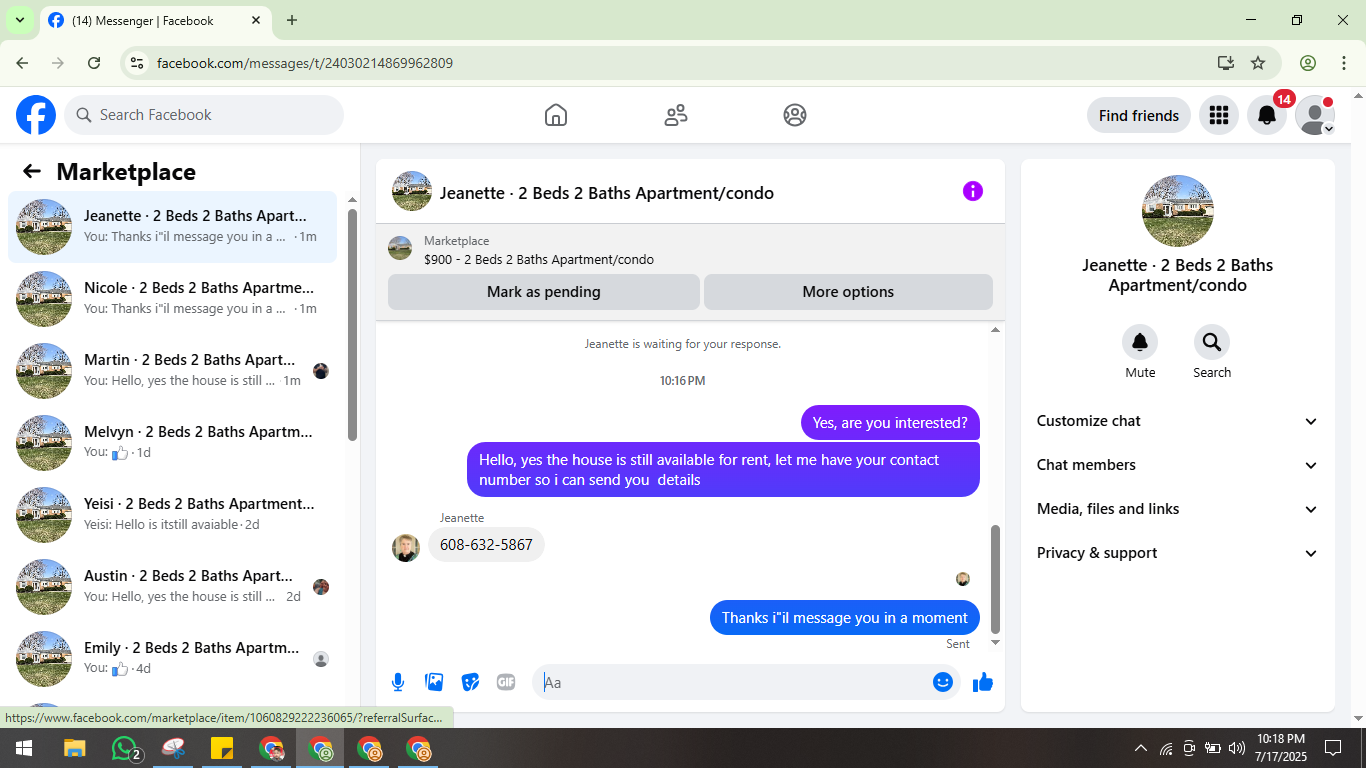Viewport: 1366px width, 768px height.
Task: Click Jeanette's avatar beside the phone number
Action: pos(406,547)
